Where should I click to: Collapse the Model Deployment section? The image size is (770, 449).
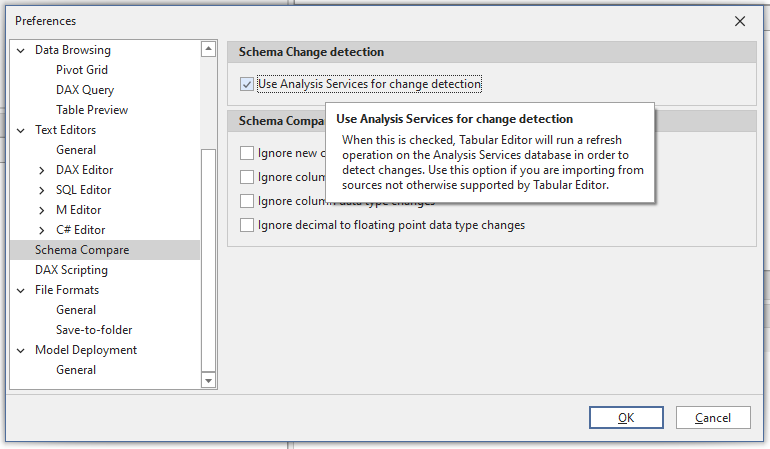tap(22, 350)
